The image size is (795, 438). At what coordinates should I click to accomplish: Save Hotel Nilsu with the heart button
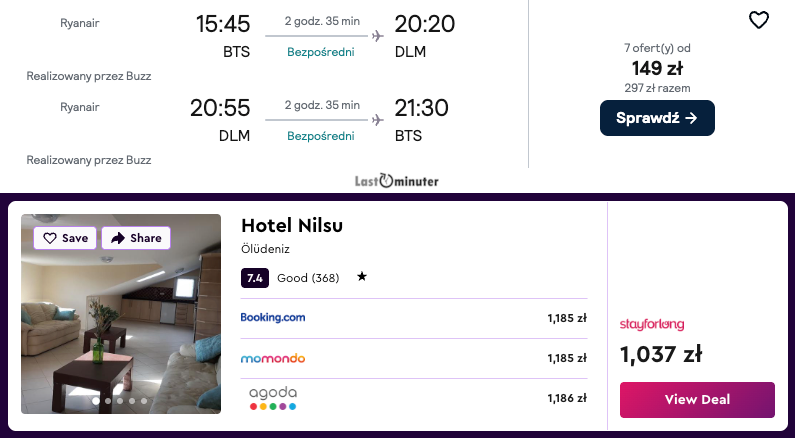(65, 238)
